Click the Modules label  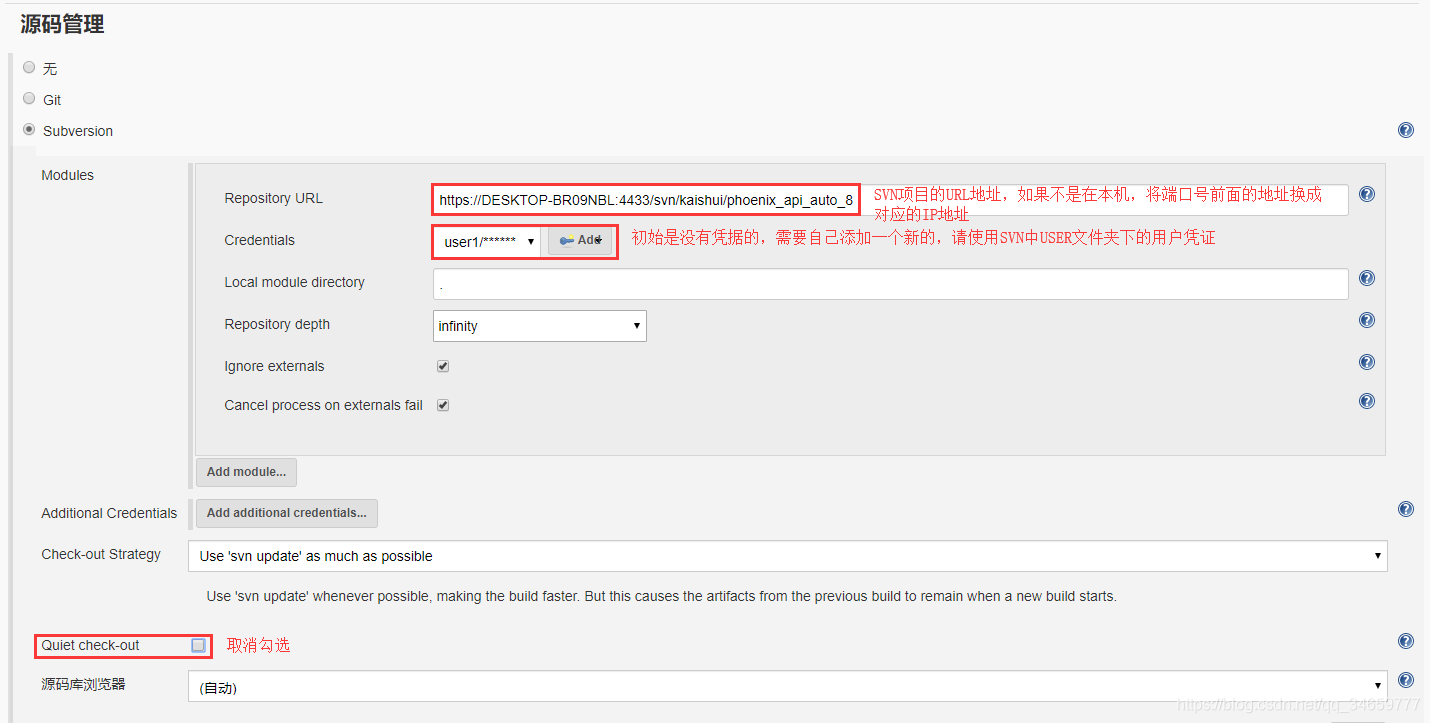pyautogui.click(x=67, y=175)
